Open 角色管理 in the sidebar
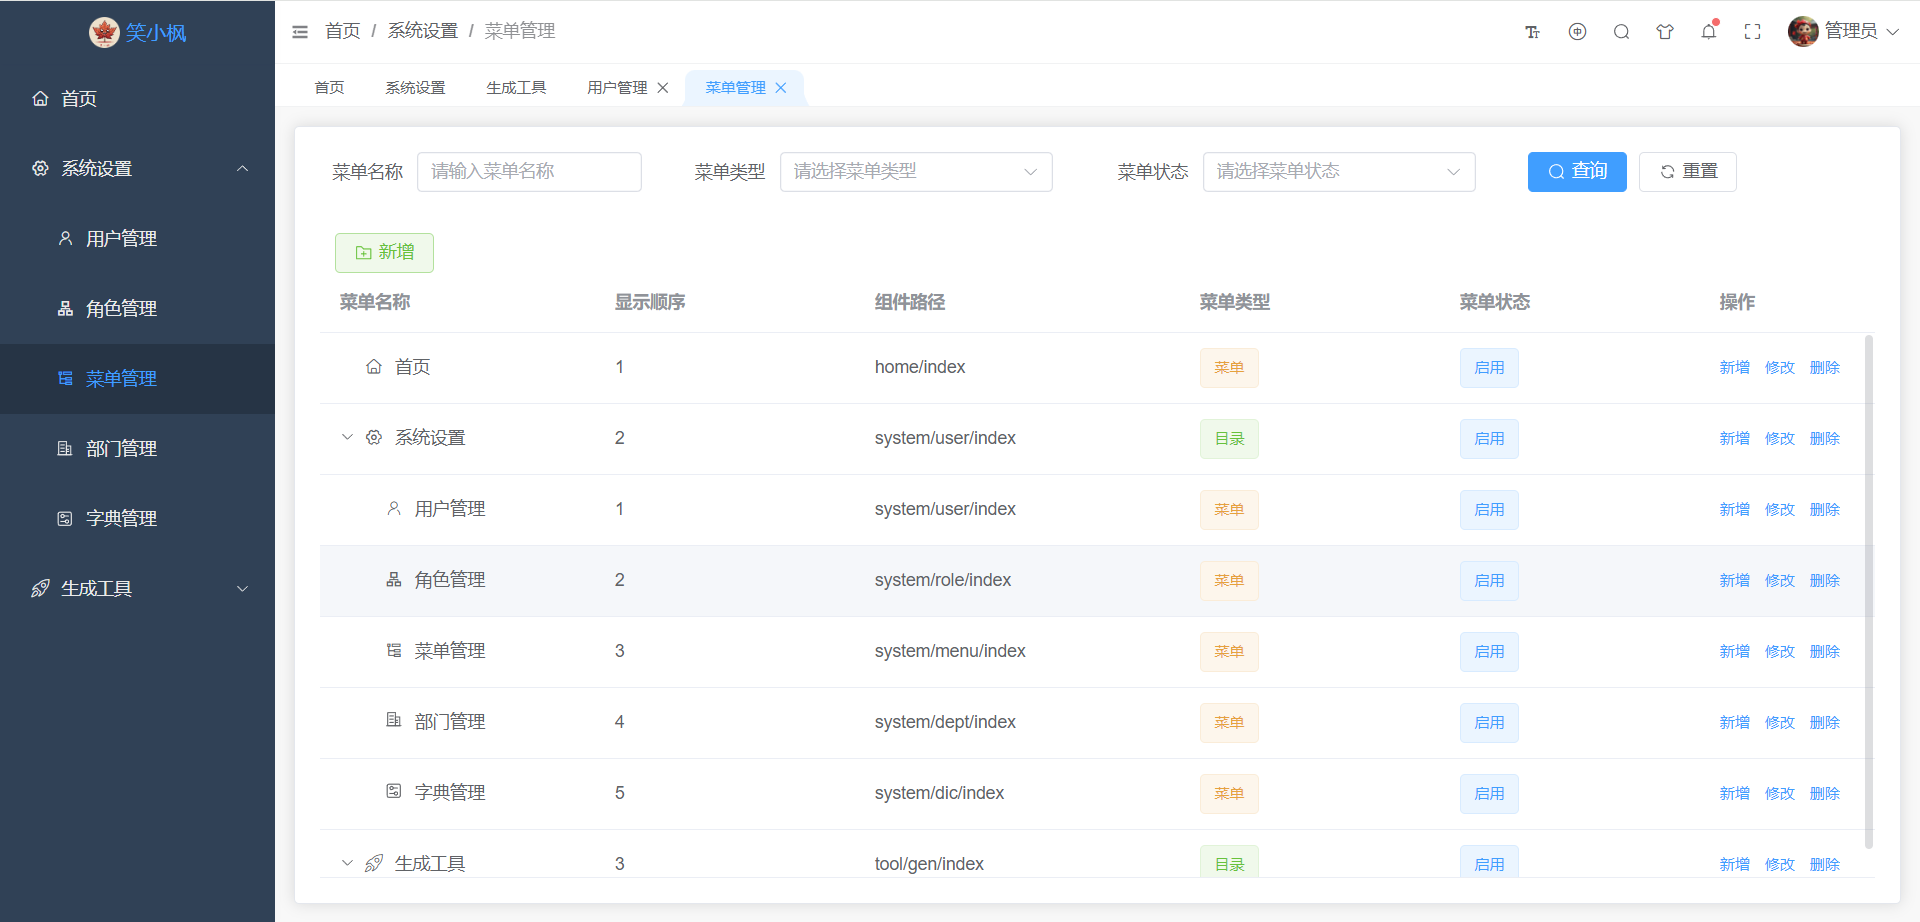 click(x=137, y=309)
